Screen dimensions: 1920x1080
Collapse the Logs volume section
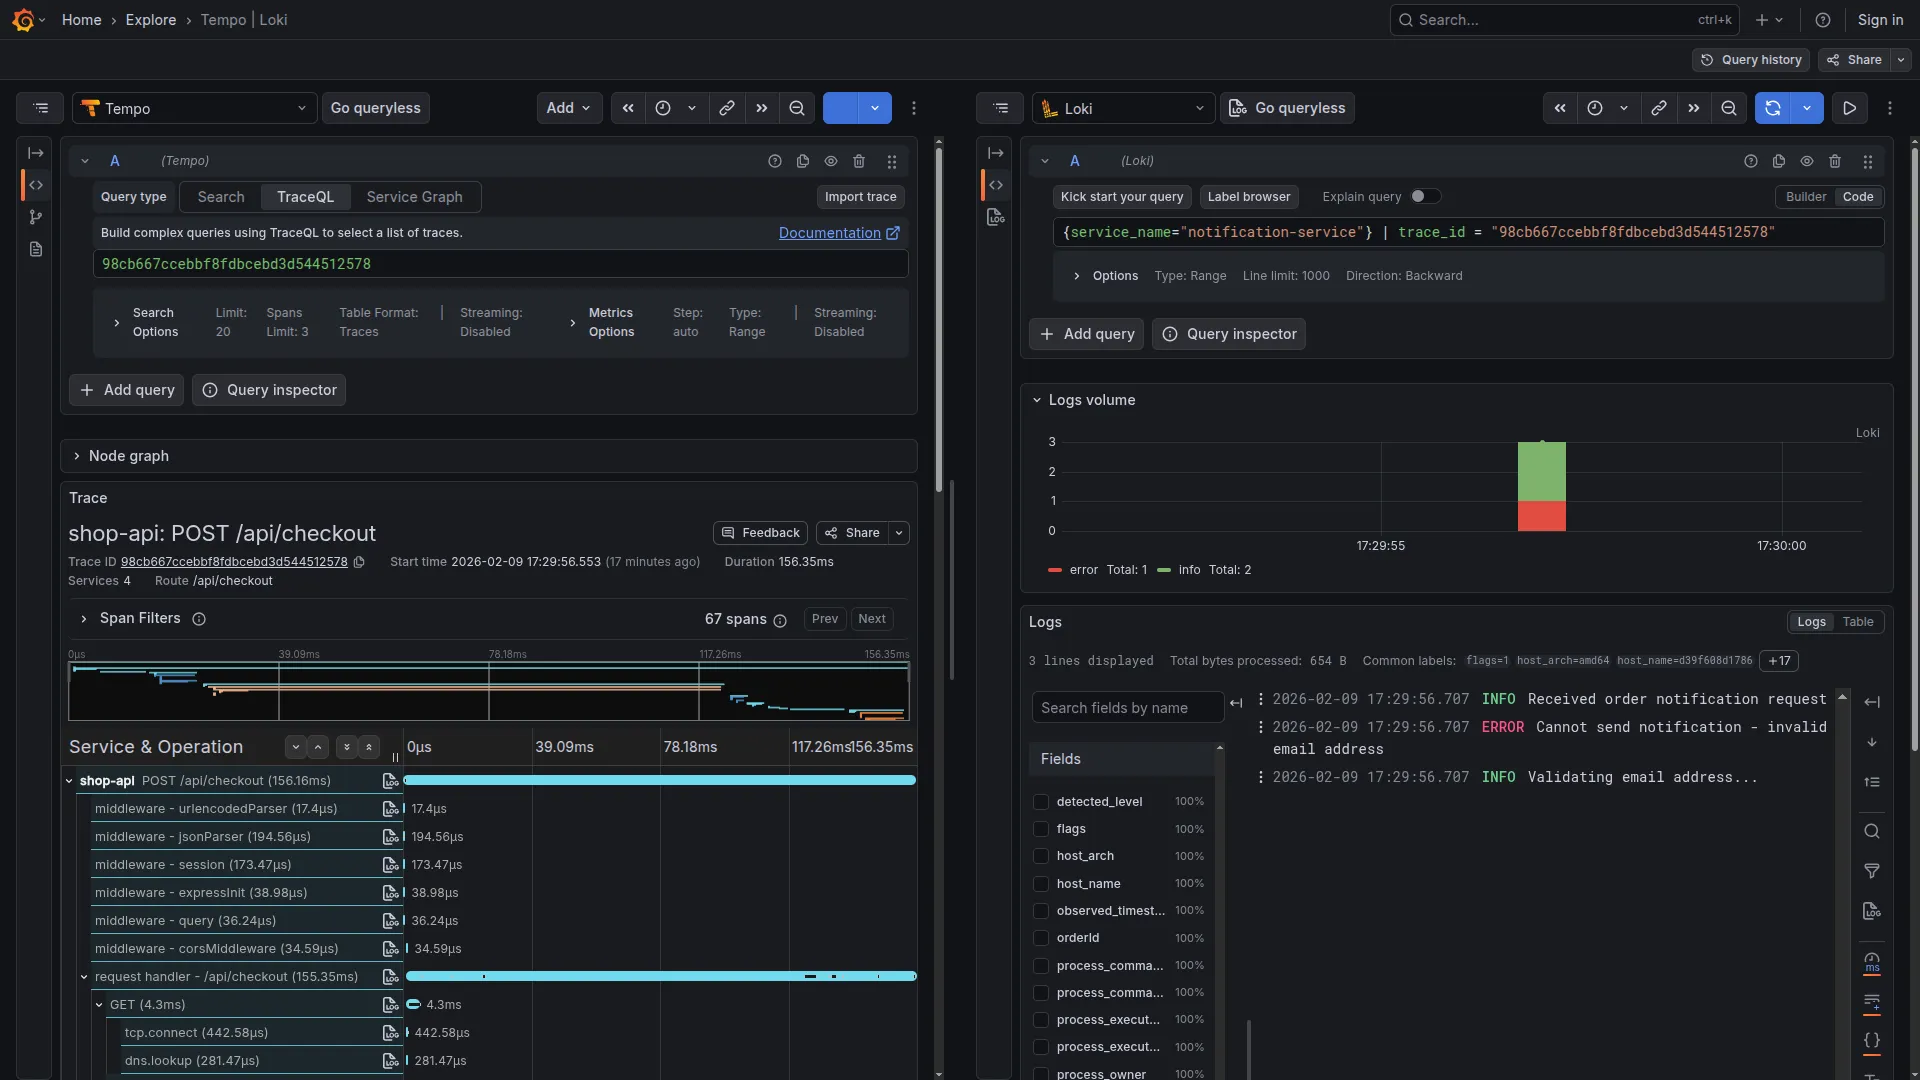tap(1037, 400)
